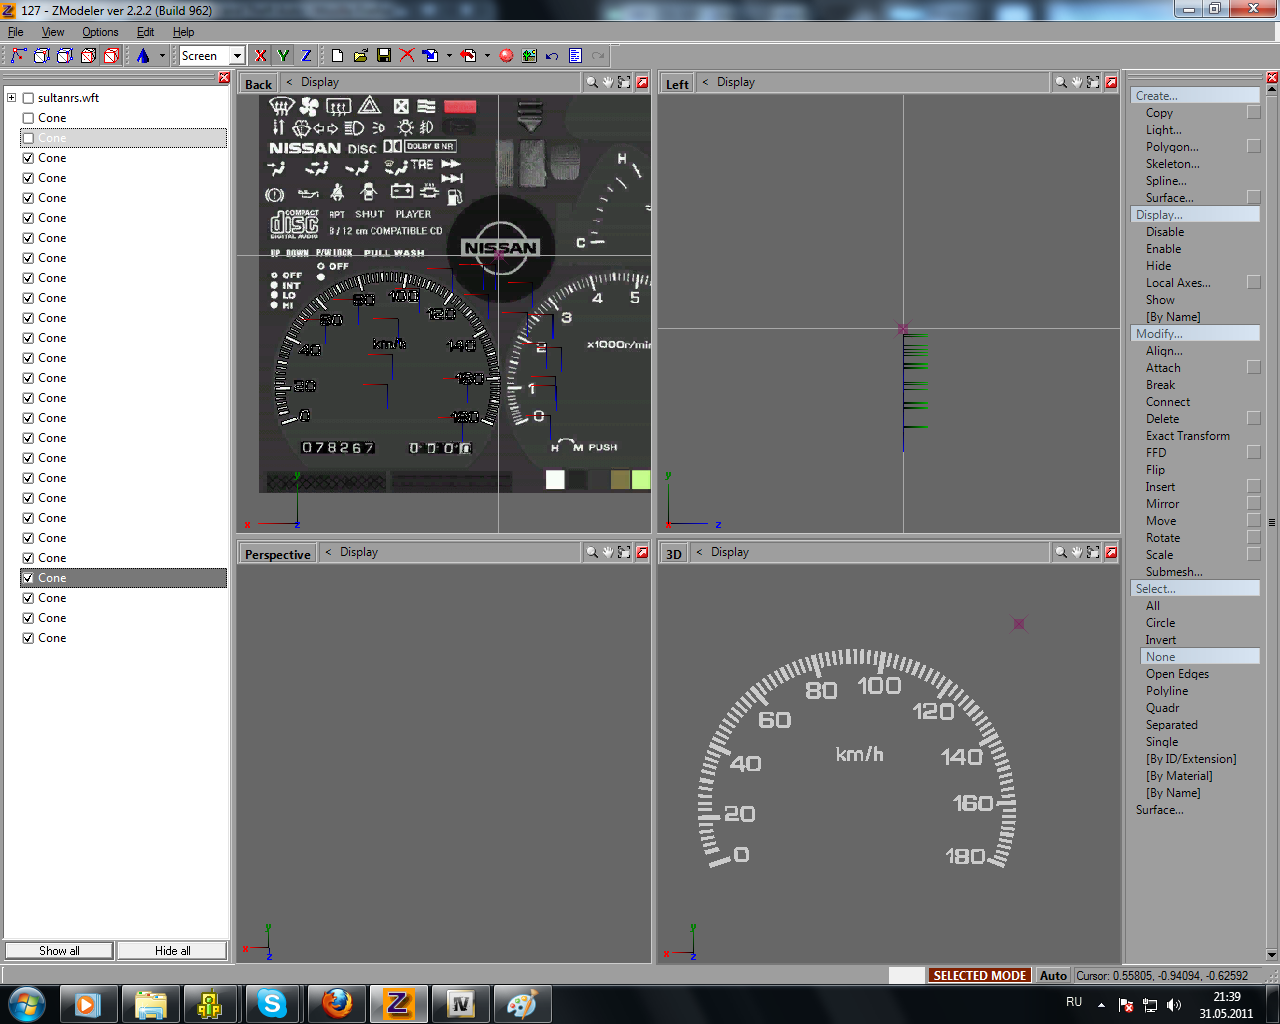Open Display menu of the Back viewport

coord(320,82)
